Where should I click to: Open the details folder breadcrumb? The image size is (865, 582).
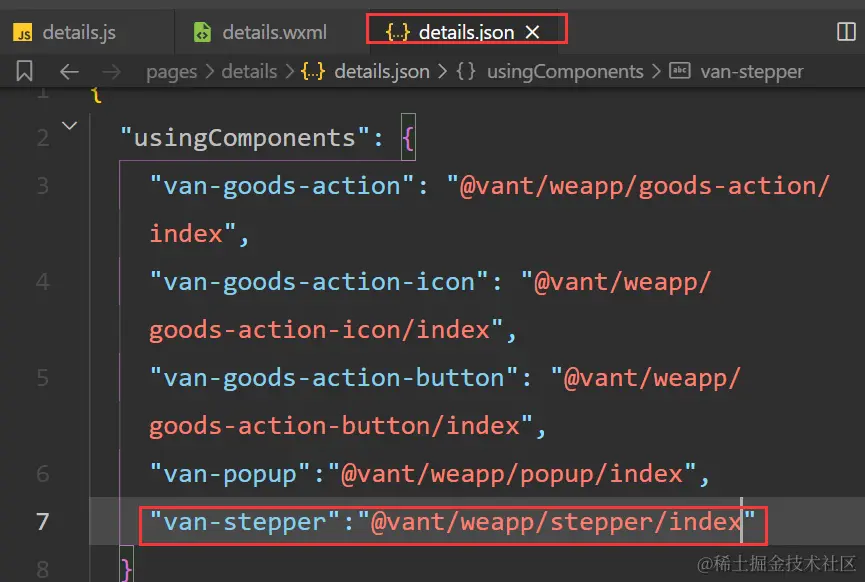point(249,72)
